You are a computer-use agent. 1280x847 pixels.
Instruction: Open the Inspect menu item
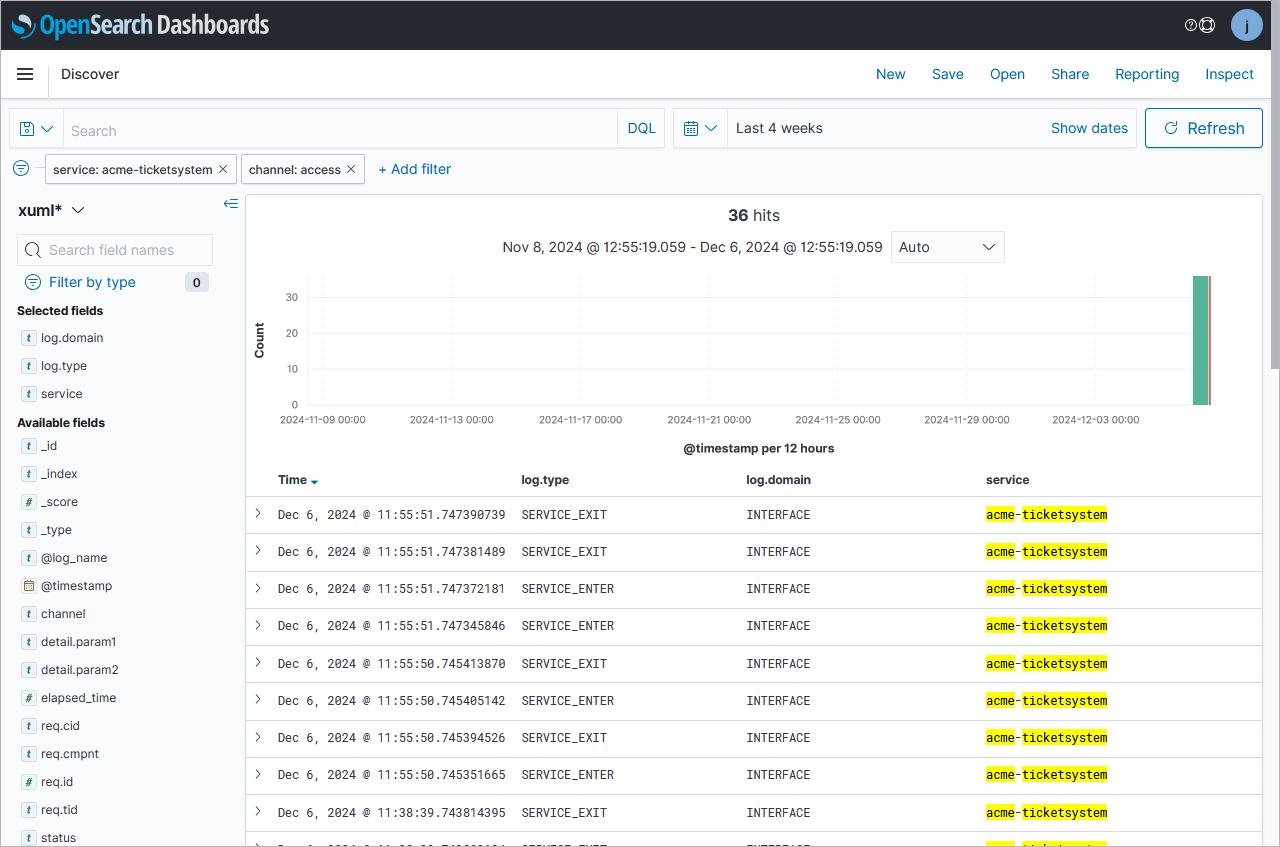[1229, 74]
